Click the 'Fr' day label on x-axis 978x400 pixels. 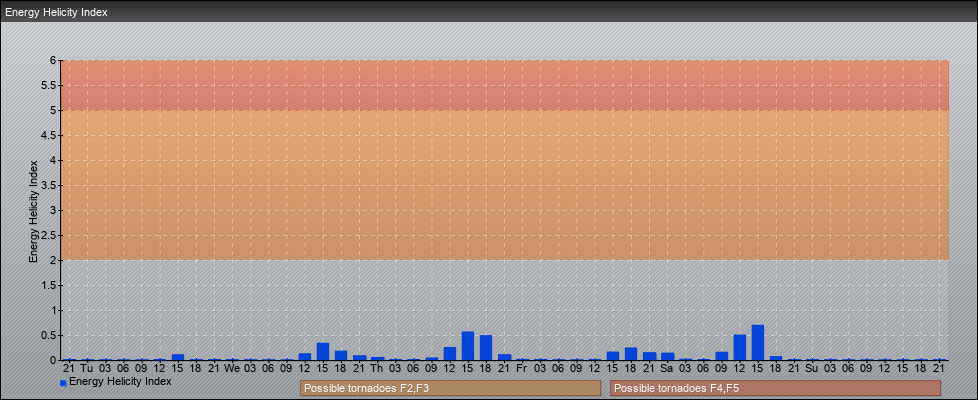[x=522, y=369]
